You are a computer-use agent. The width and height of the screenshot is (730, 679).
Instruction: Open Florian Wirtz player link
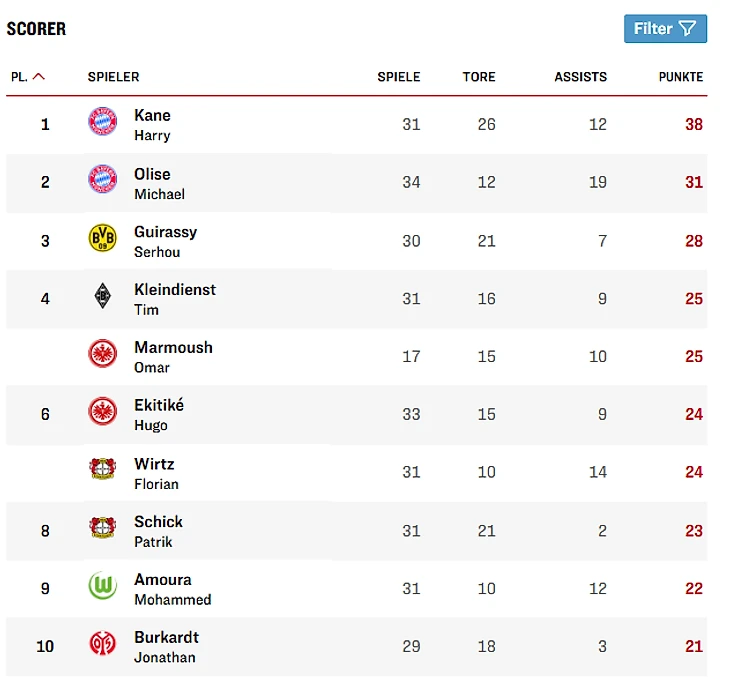[x=156, y=473]
